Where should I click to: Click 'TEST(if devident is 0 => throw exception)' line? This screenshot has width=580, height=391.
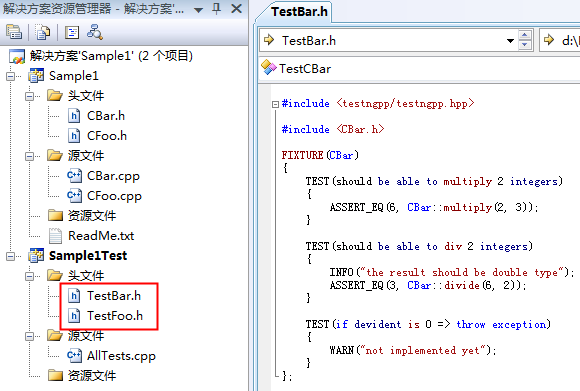pyautogui.click(x=428, y=324)
